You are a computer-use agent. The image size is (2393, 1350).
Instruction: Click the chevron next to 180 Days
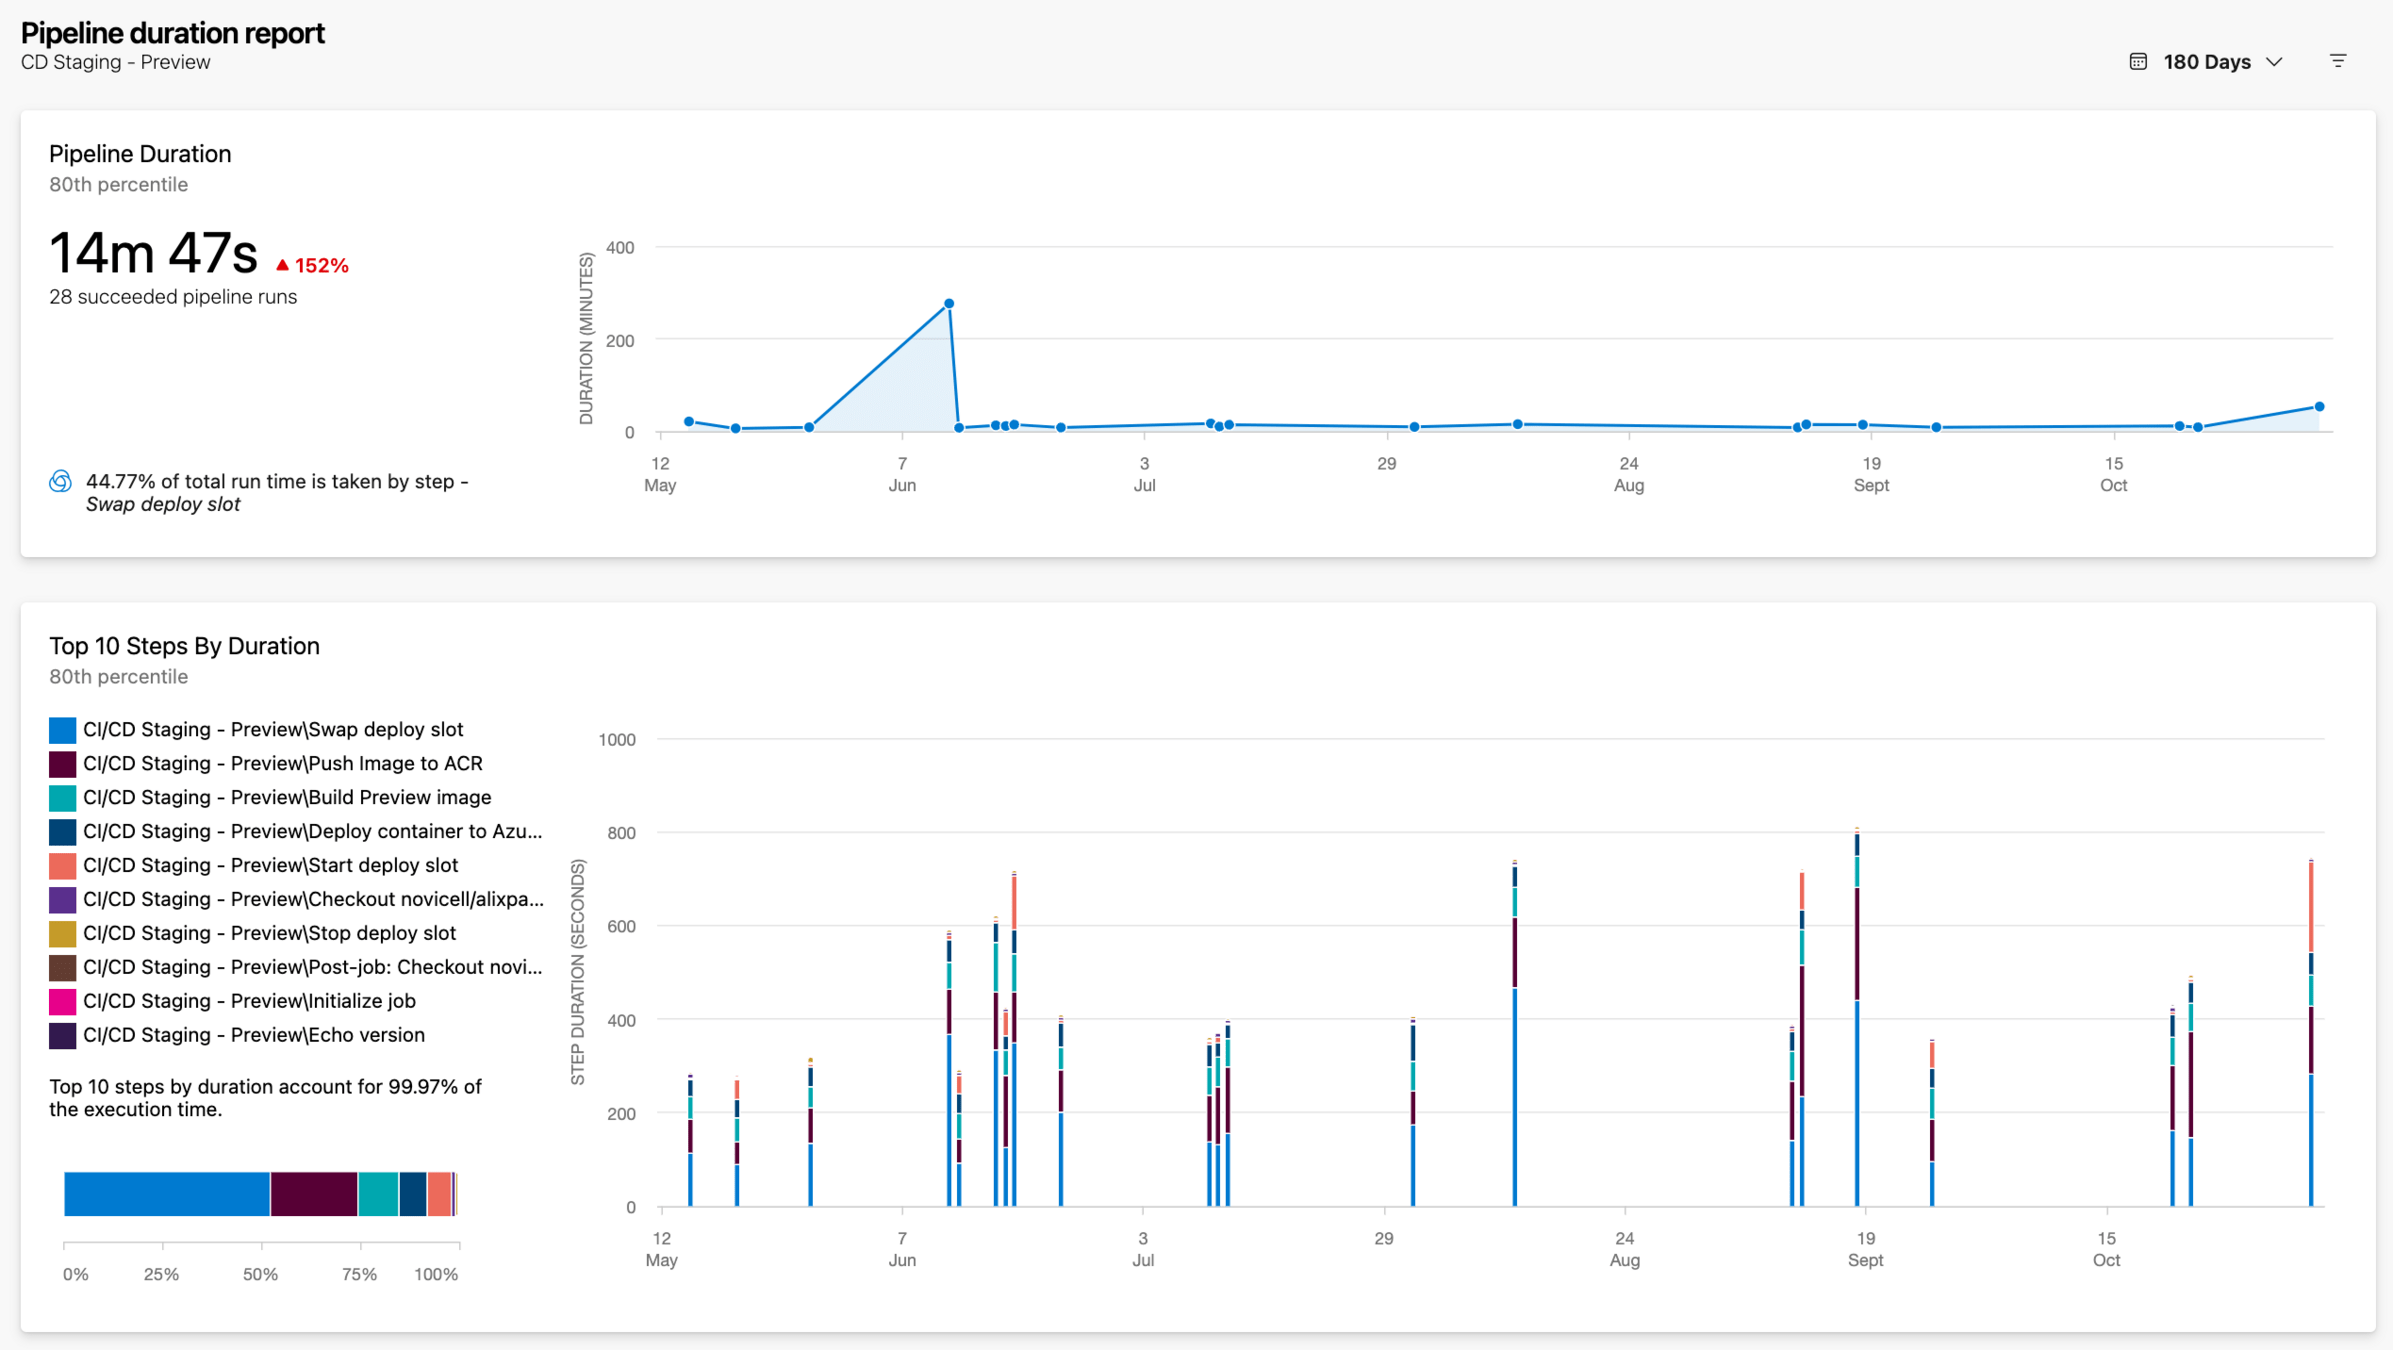tap(2274, 61)
